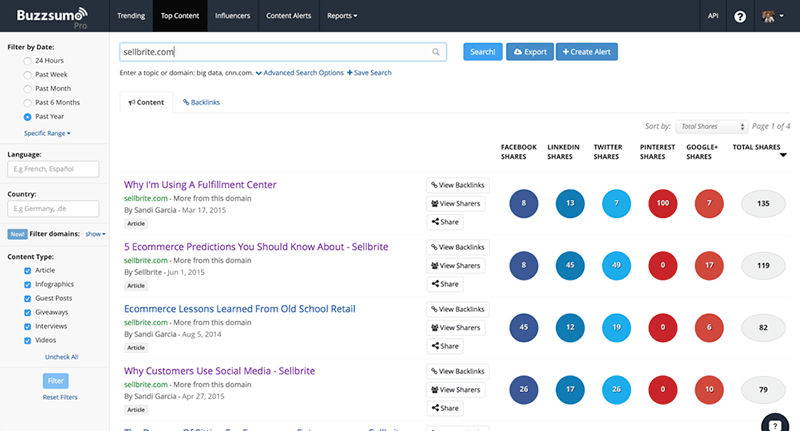Open the API link in header
800x431 pixels.
pos(713,16)
